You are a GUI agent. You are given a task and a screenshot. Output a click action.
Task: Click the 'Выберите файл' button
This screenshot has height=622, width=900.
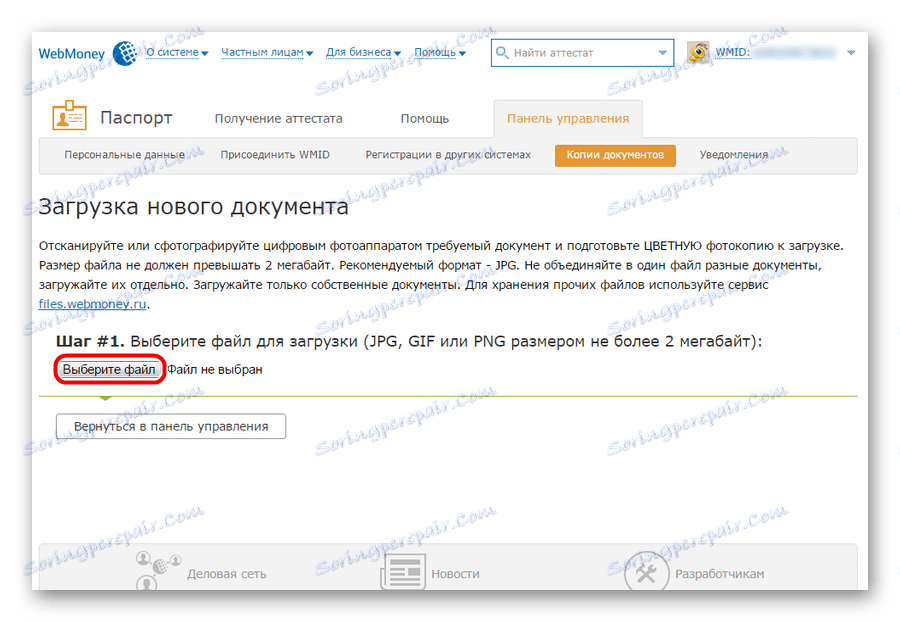click(109, 370)
